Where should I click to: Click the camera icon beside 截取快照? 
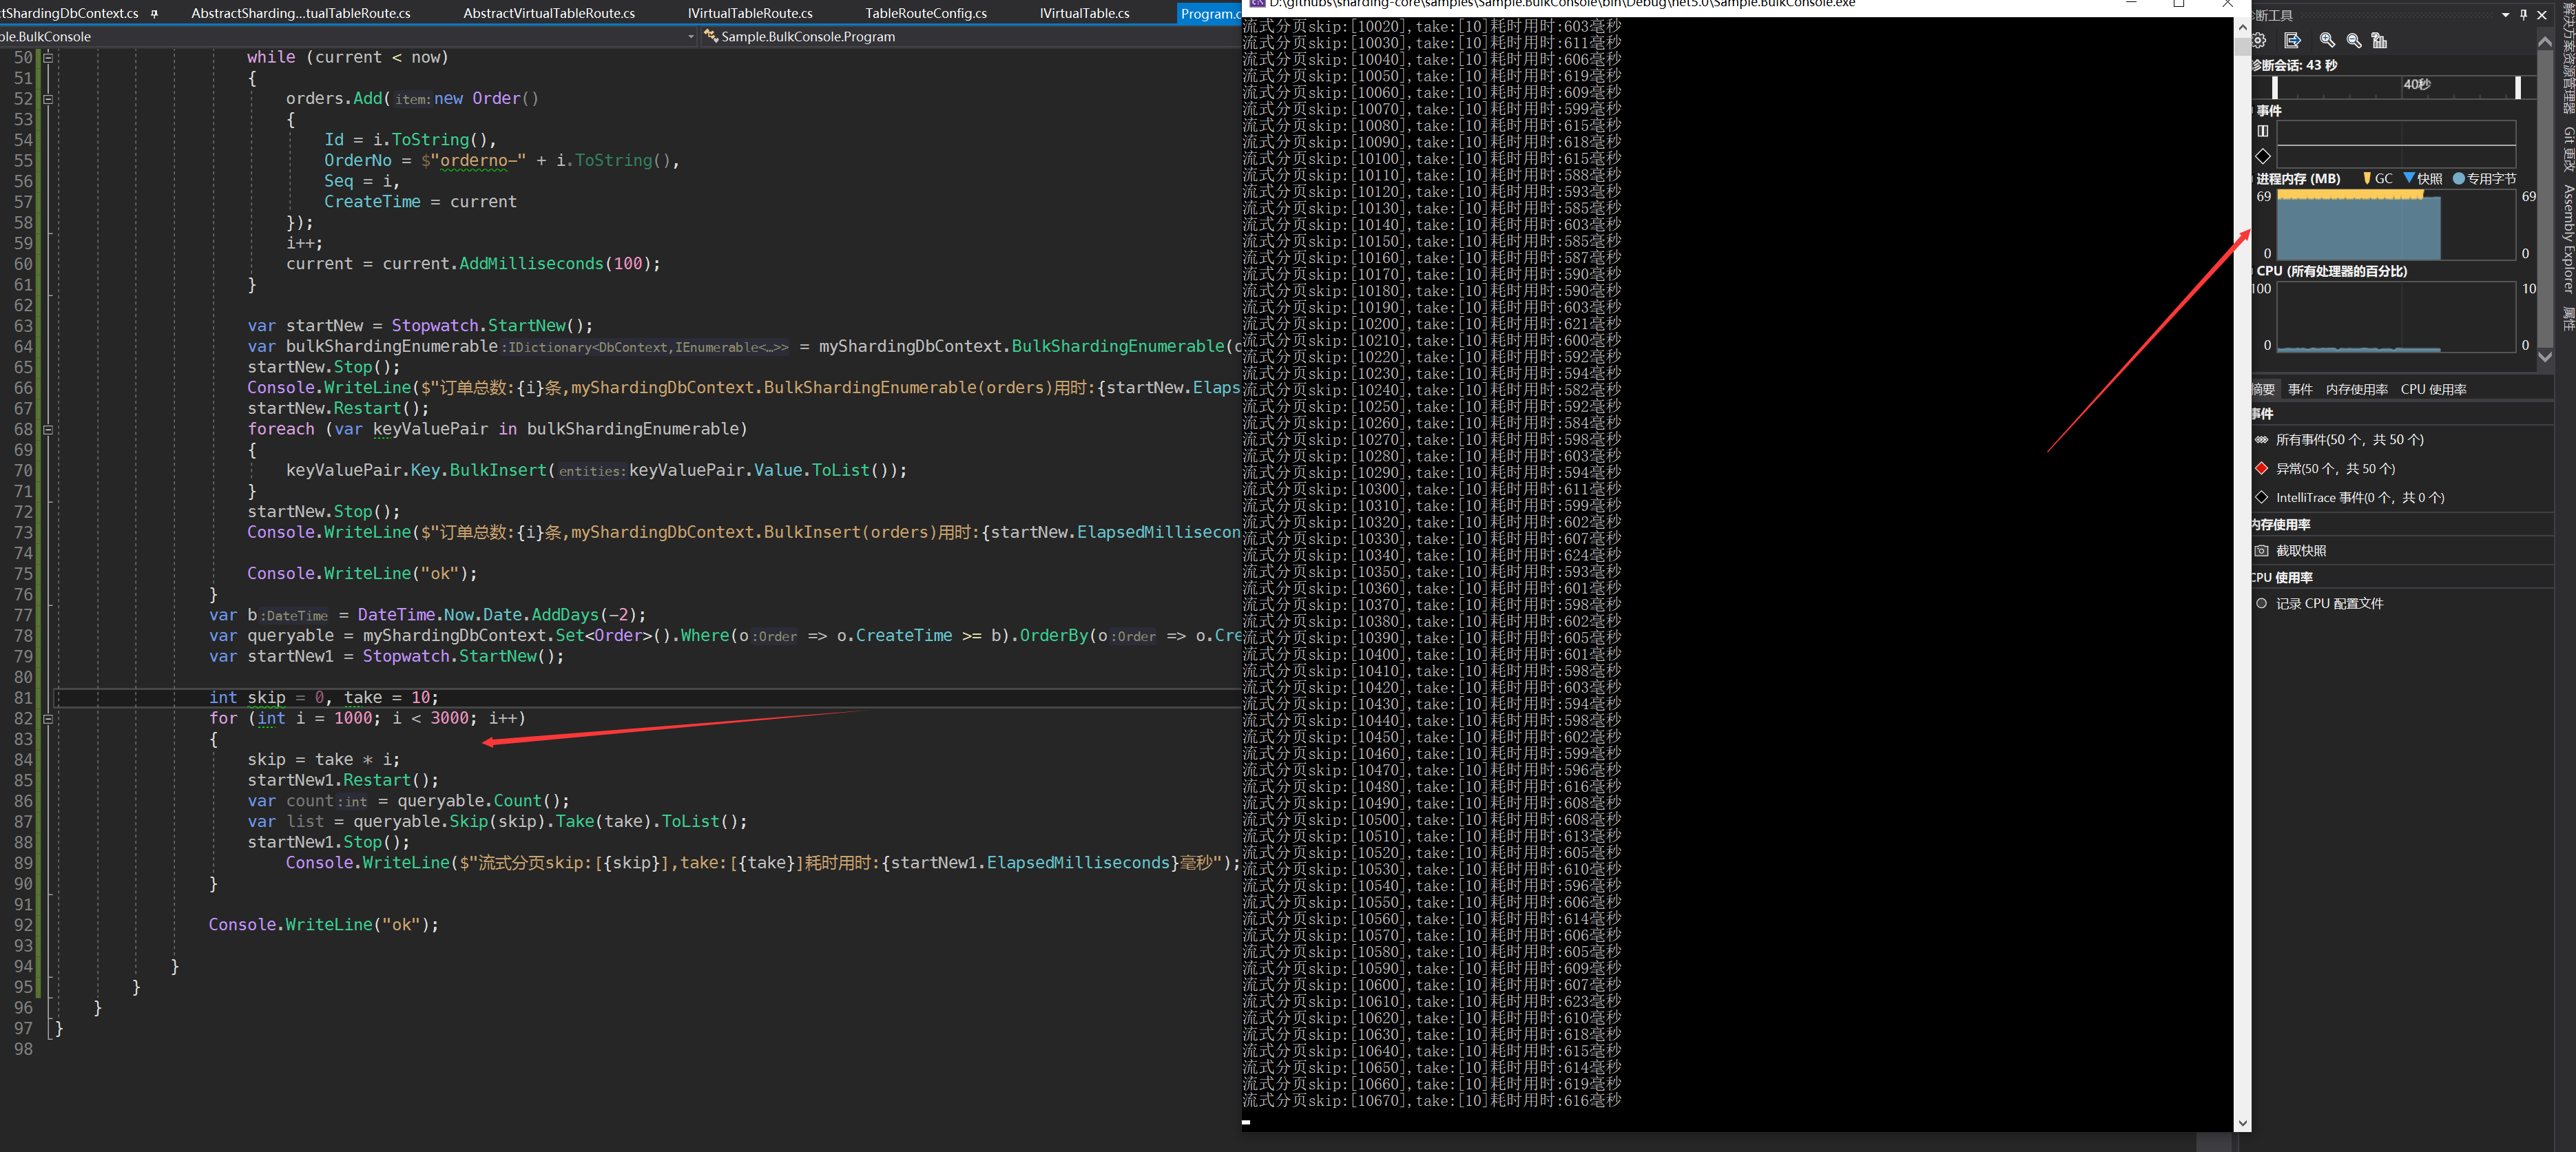pyautogui.click(x=2262, y=551)
